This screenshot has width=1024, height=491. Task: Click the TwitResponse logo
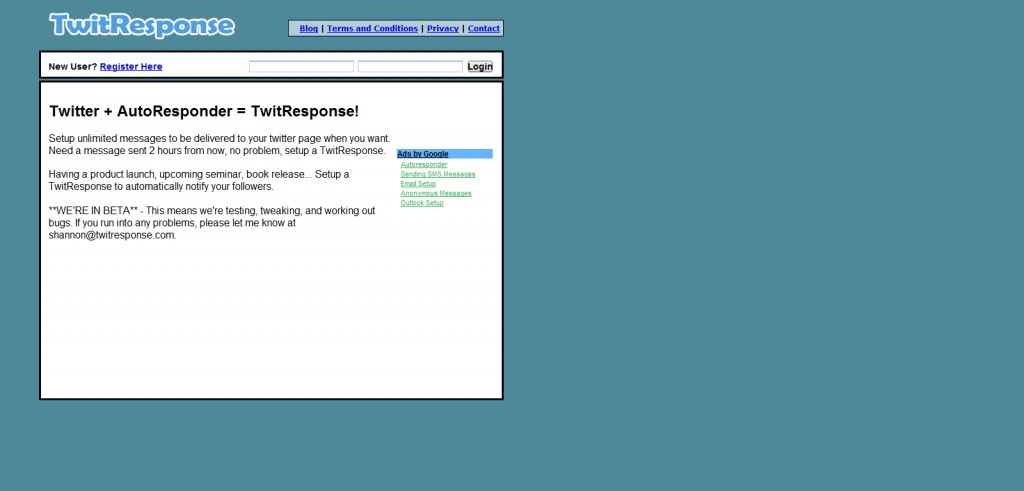click(x=142, y=25)
